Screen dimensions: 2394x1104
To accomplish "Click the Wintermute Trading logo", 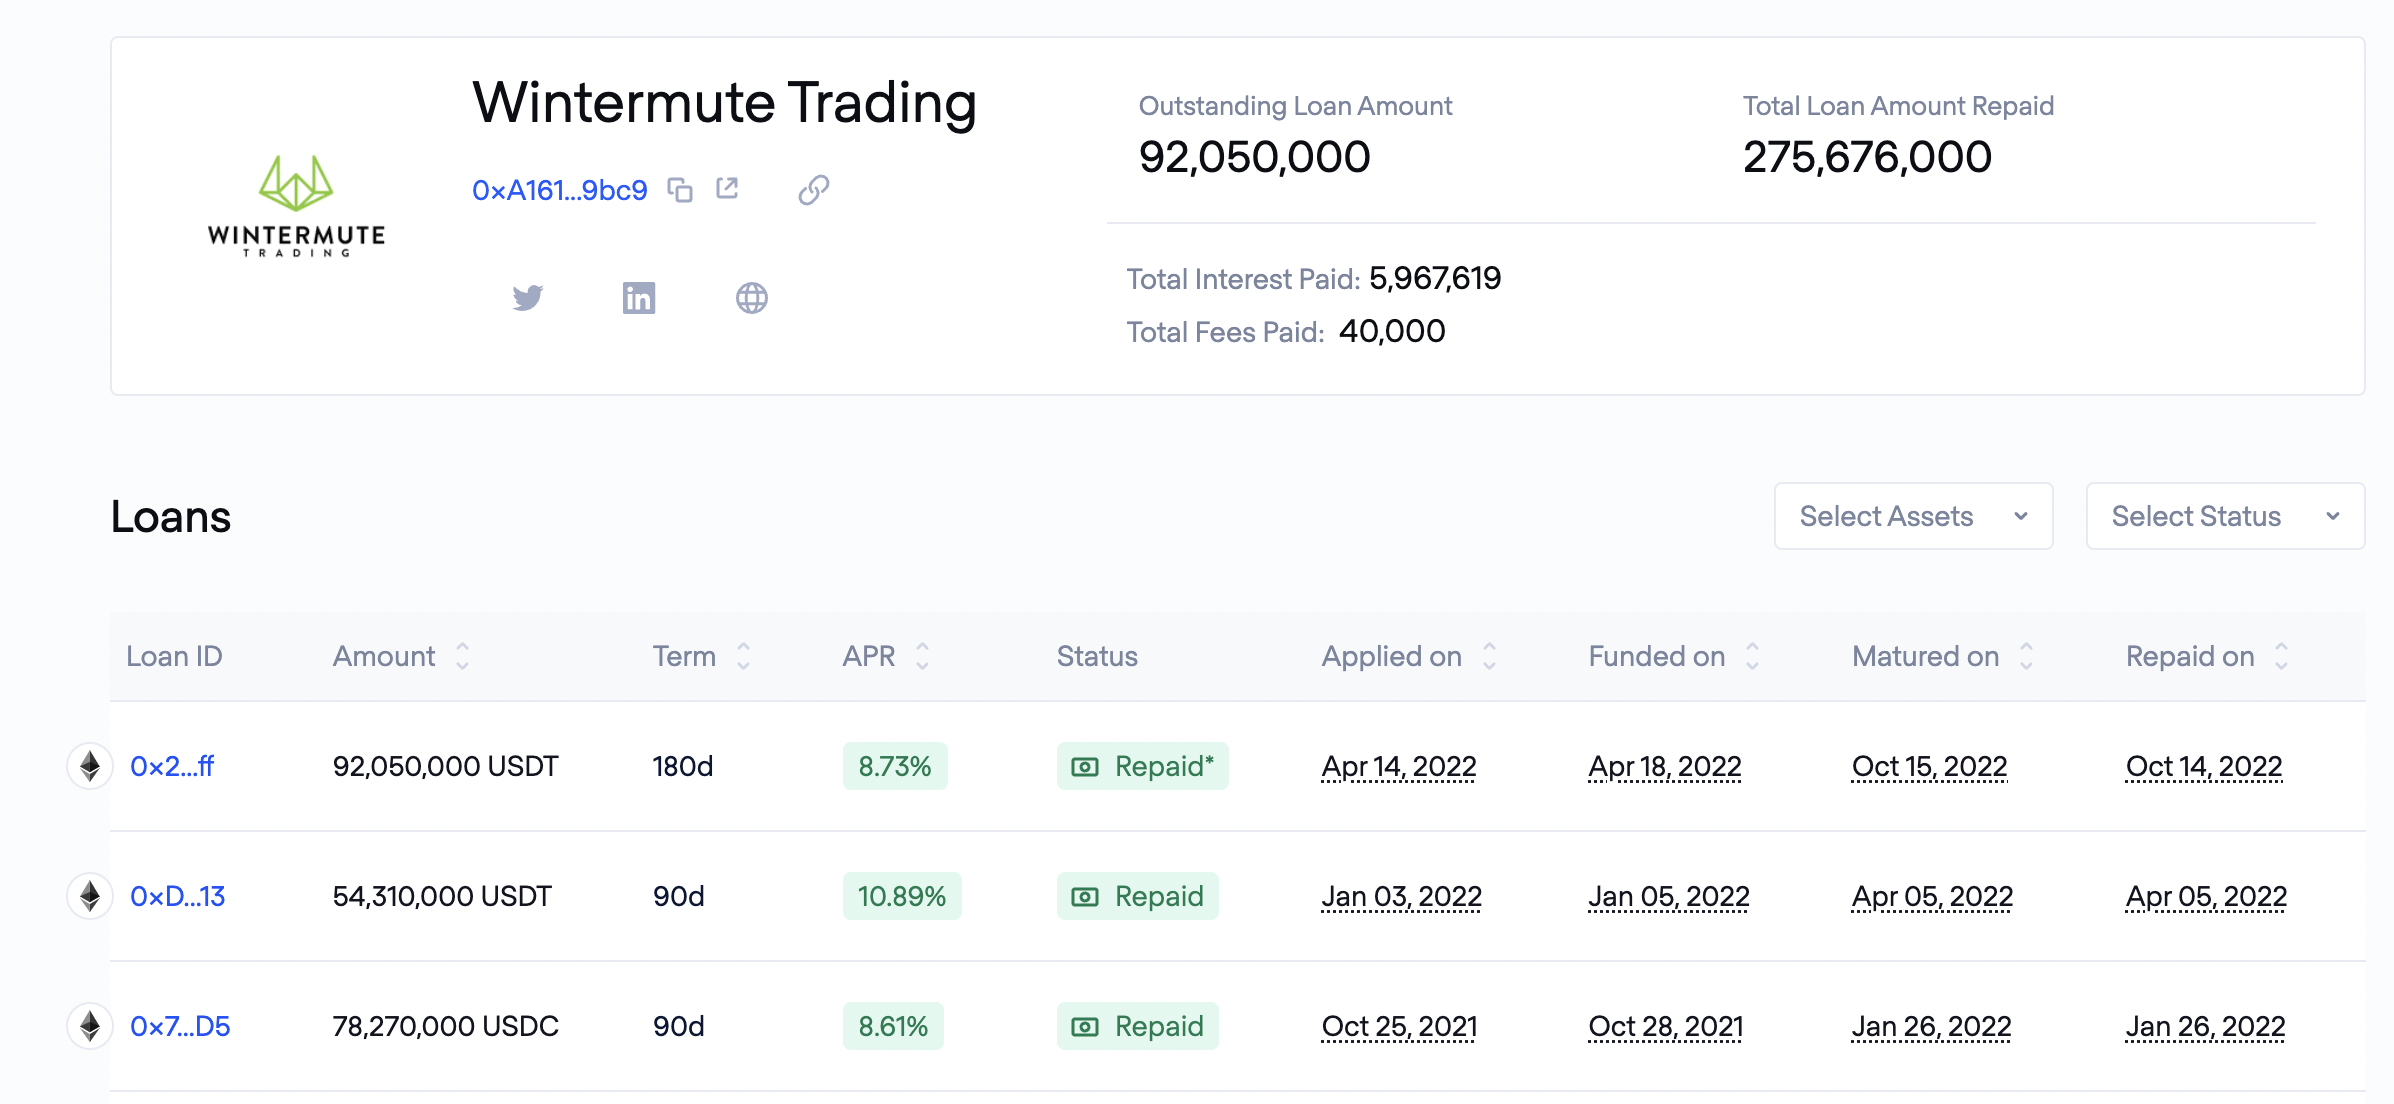I will click(296, 207).
